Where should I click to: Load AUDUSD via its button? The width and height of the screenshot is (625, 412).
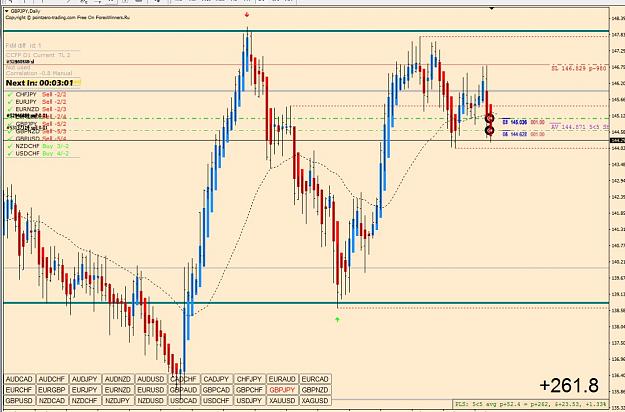[x=151, y=379]
